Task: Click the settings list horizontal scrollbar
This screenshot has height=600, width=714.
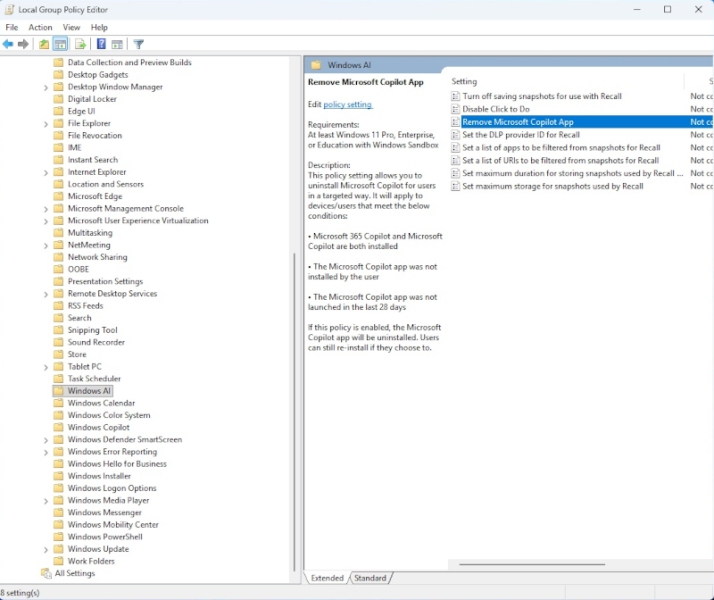Action: [532, 564]
